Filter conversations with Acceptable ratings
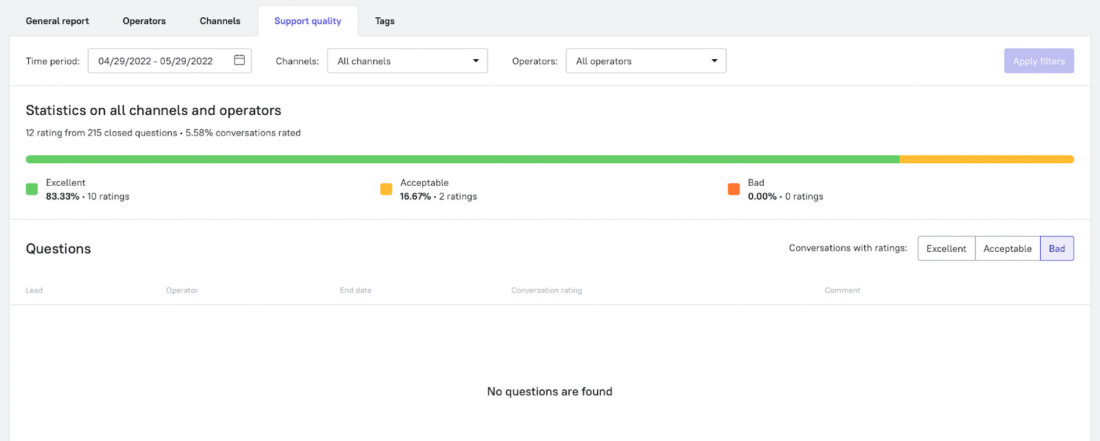The width and height of the screenshot is (1100, 441). (x=1007, y=248)
